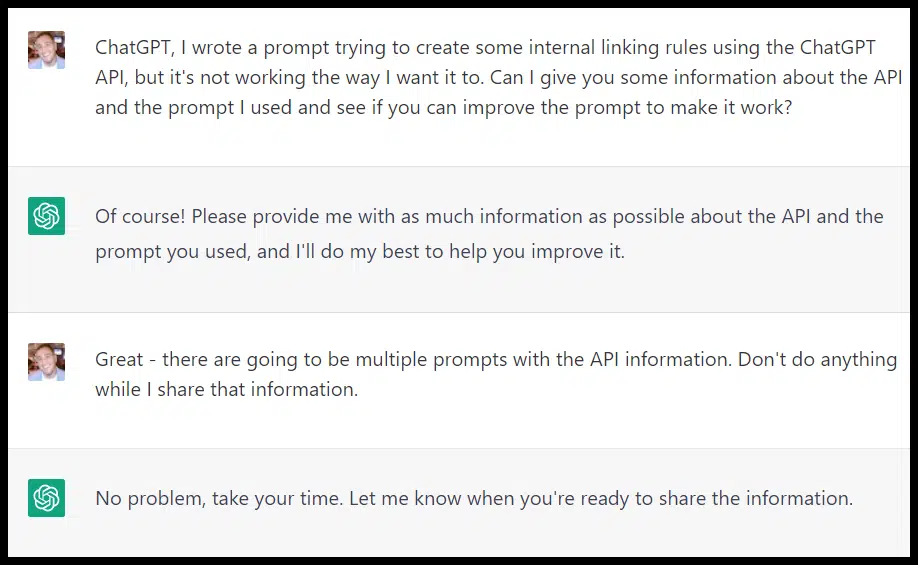This screenshot has width=918, height=565.
Task: Click the text "while I share that information."
Action: [x=226, y=389]
